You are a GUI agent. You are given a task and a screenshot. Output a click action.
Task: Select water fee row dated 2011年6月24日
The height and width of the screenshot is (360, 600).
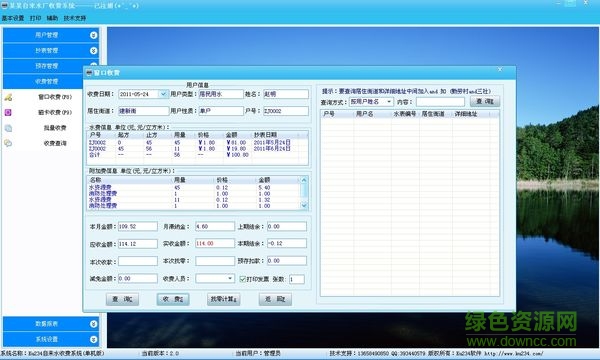(x=197, y=148)
